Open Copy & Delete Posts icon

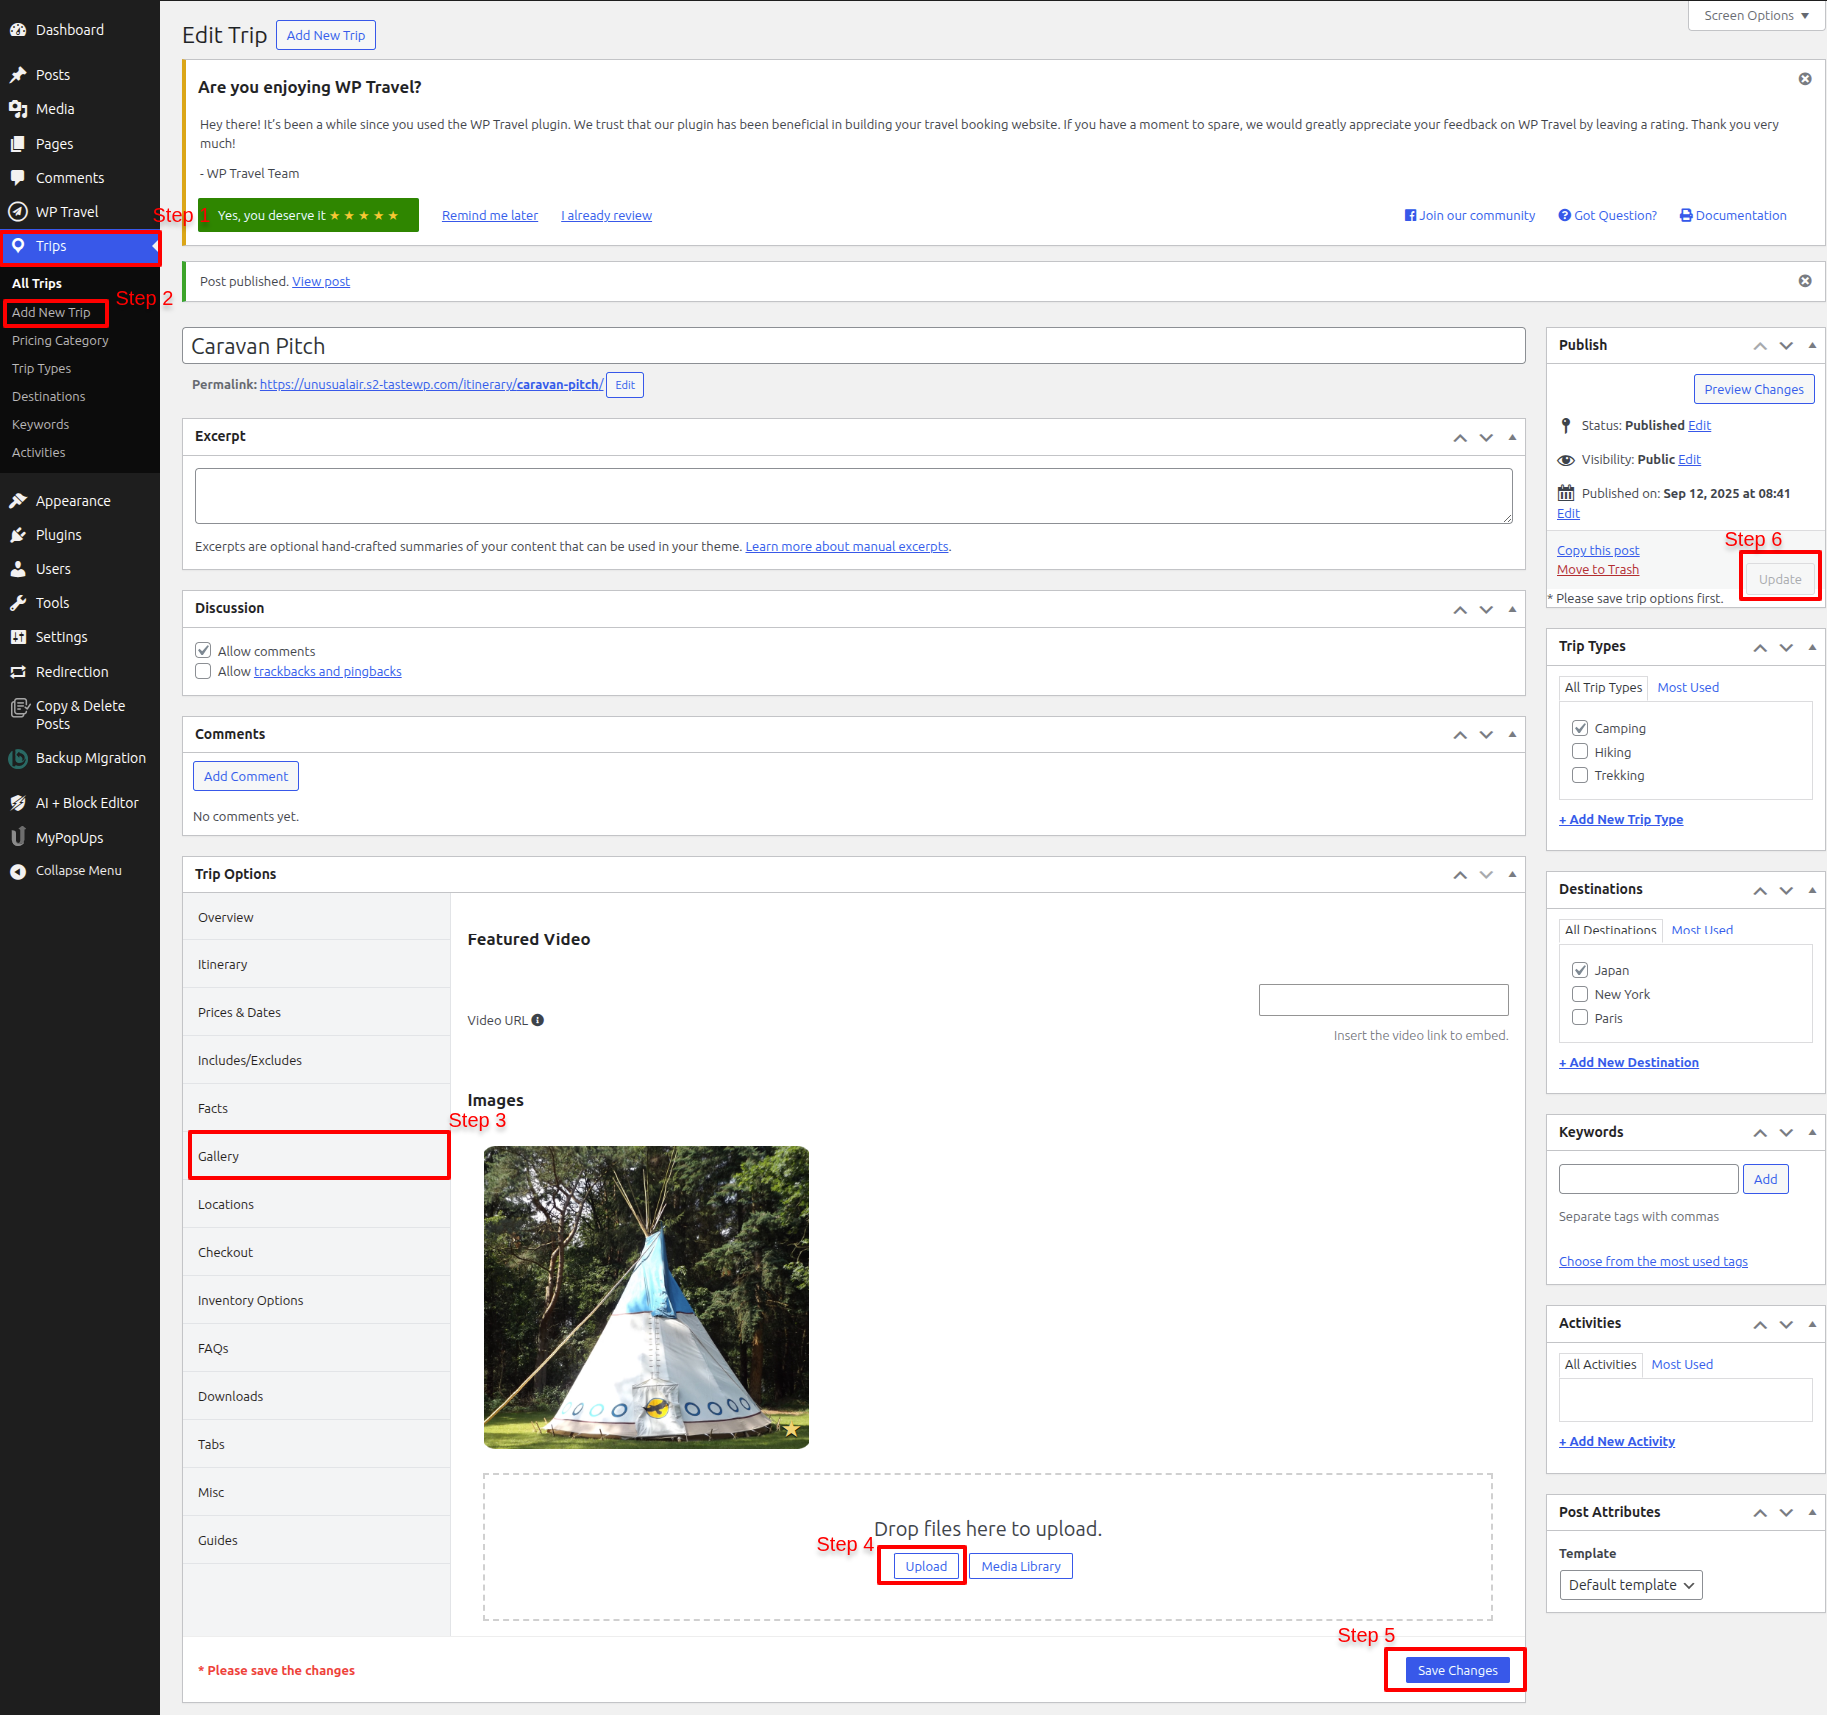click(x=18, y=707)
